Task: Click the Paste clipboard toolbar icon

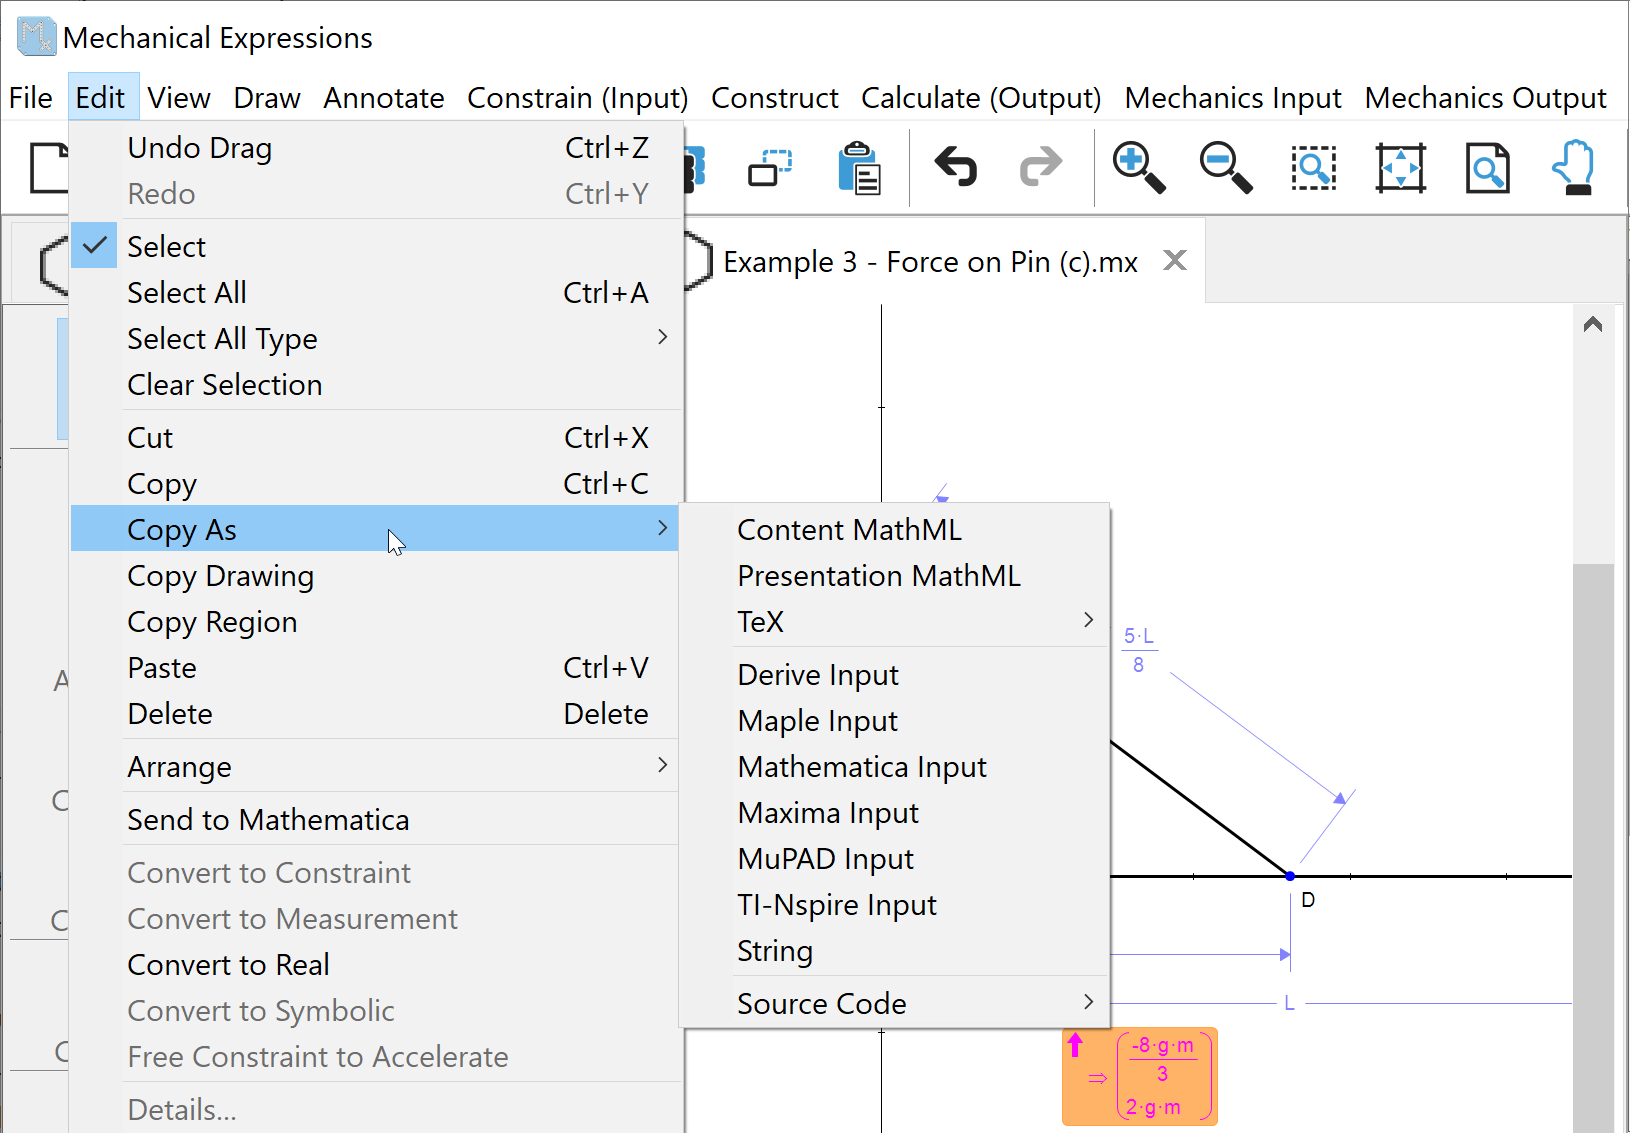Action: click(859, 167)
